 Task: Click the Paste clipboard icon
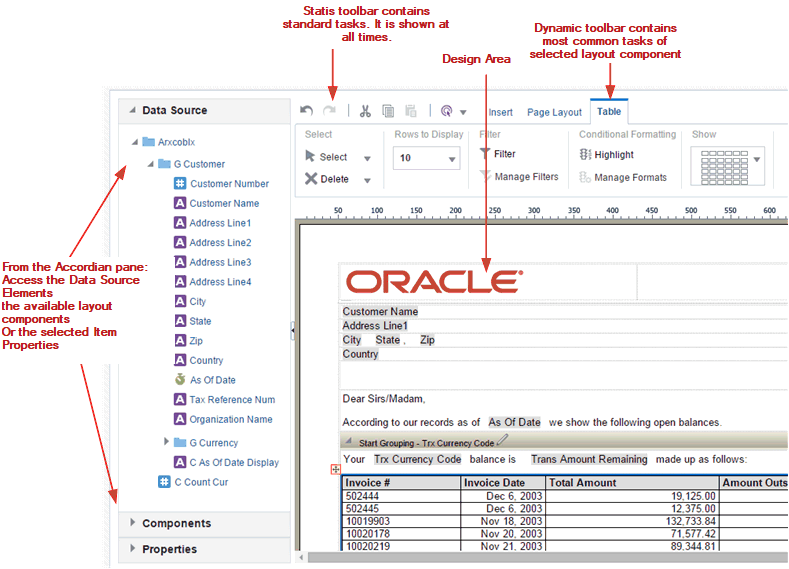(x=411, y=112)
